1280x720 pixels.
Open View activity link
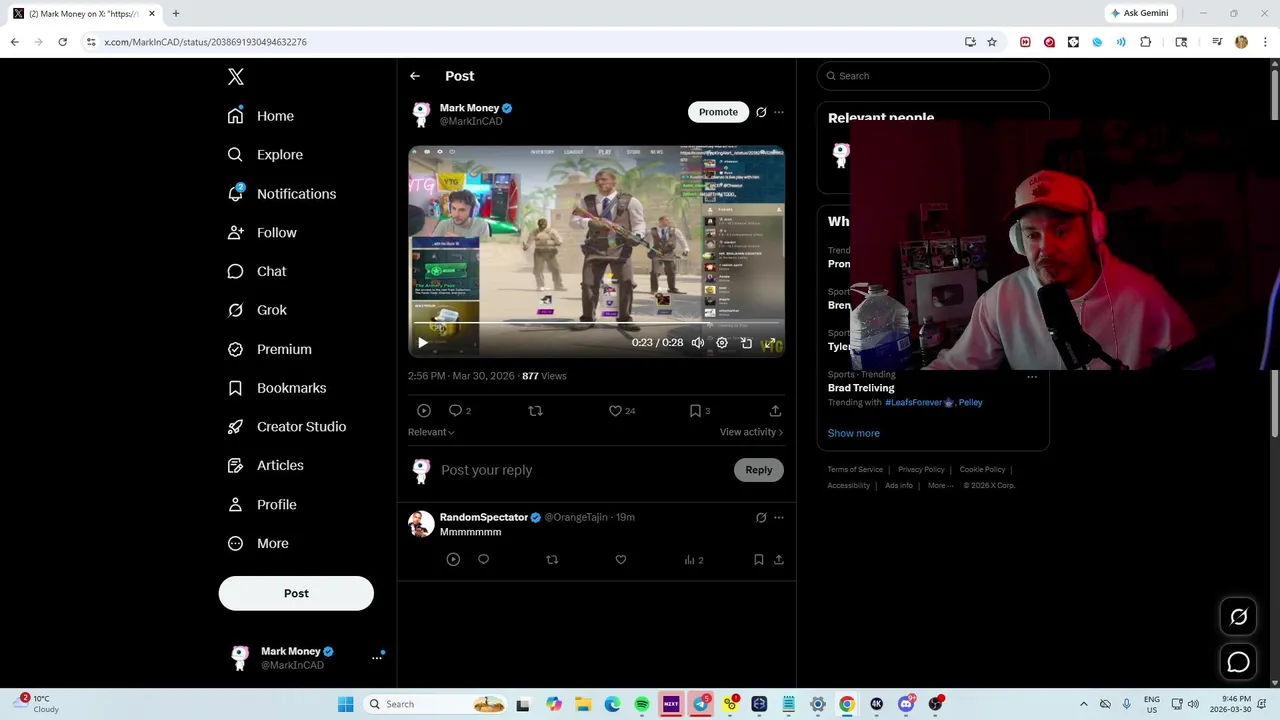tap(751, 432)
